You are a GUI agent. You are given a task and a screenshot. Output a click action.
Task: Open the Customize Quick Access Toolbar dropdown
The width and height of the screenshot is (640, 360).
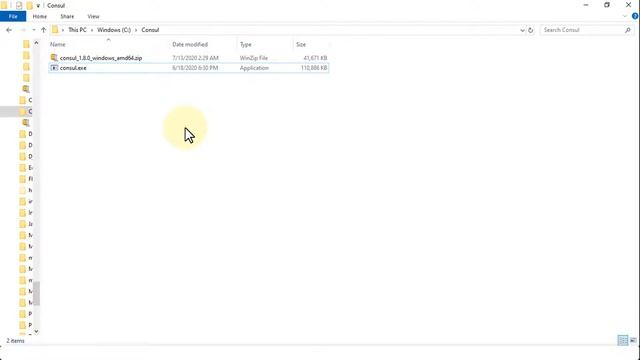pyautogui.click(x=38, y=6)
